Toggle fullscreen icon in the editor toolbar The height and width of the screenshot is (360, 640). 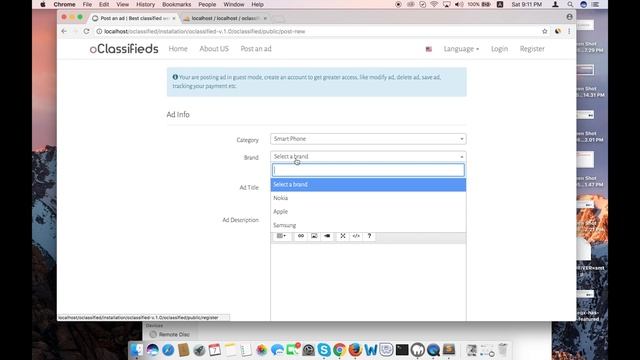343,236
